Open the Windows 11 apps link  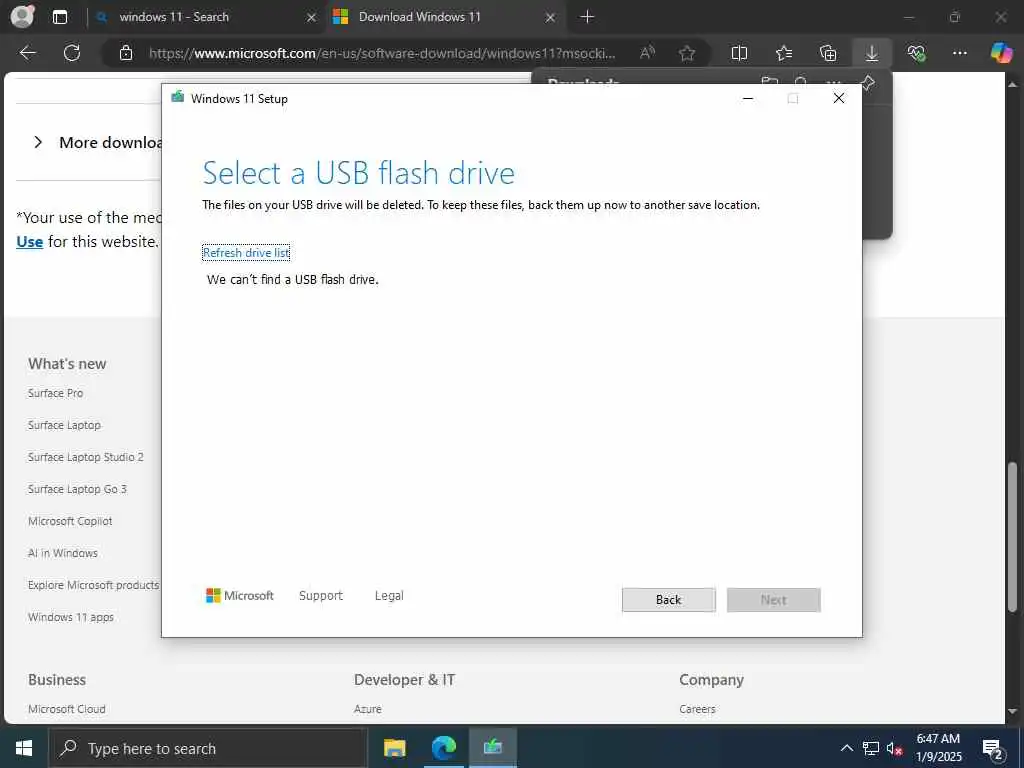tap(71, 617)
